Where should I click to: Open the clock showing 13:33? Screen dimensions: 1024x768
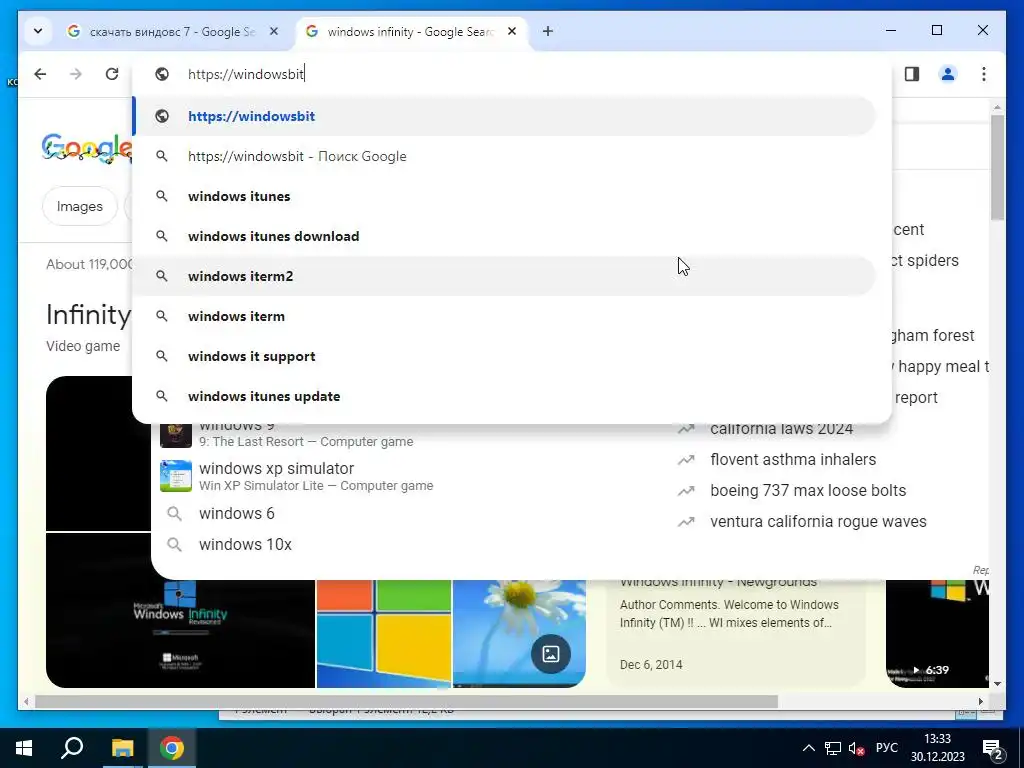[937, 748]
